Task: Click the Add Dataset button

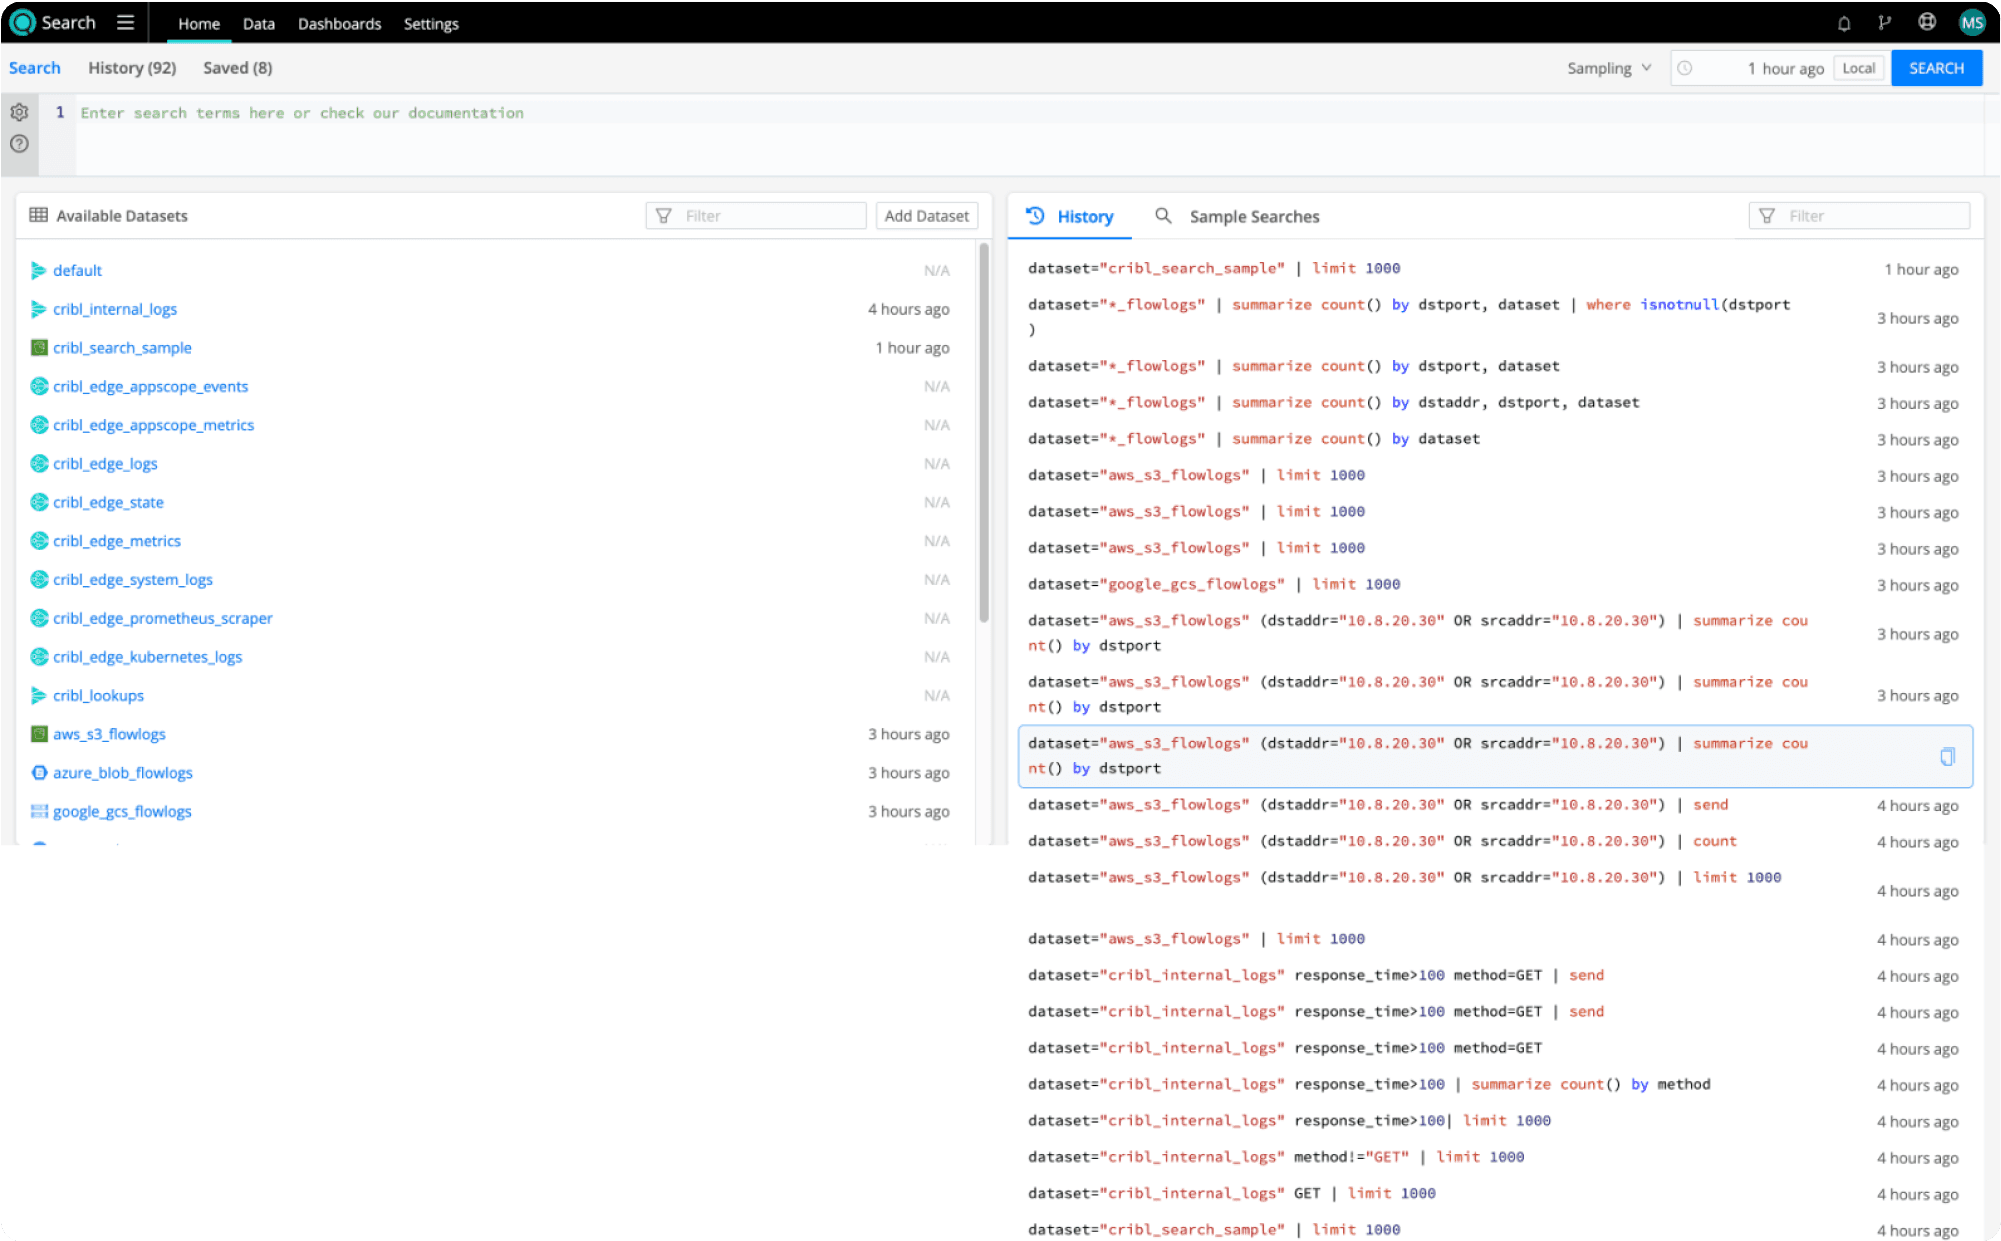Action: point(926,216)
